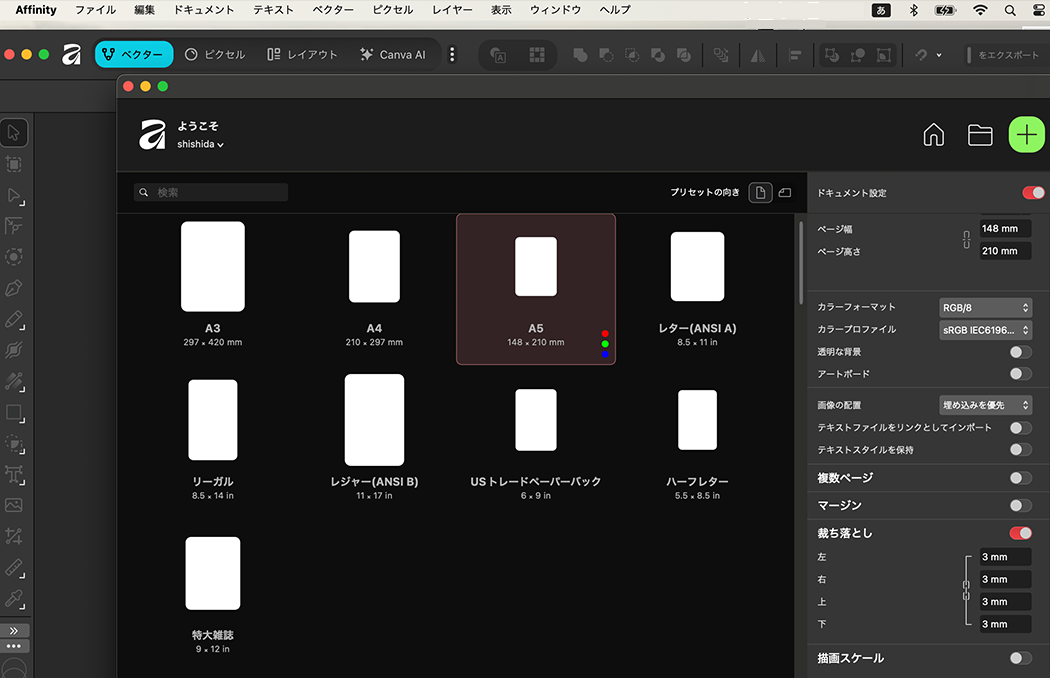Select the Pen tool in left toolbar
Screen dimensions: 1050x678
point(14,288)
